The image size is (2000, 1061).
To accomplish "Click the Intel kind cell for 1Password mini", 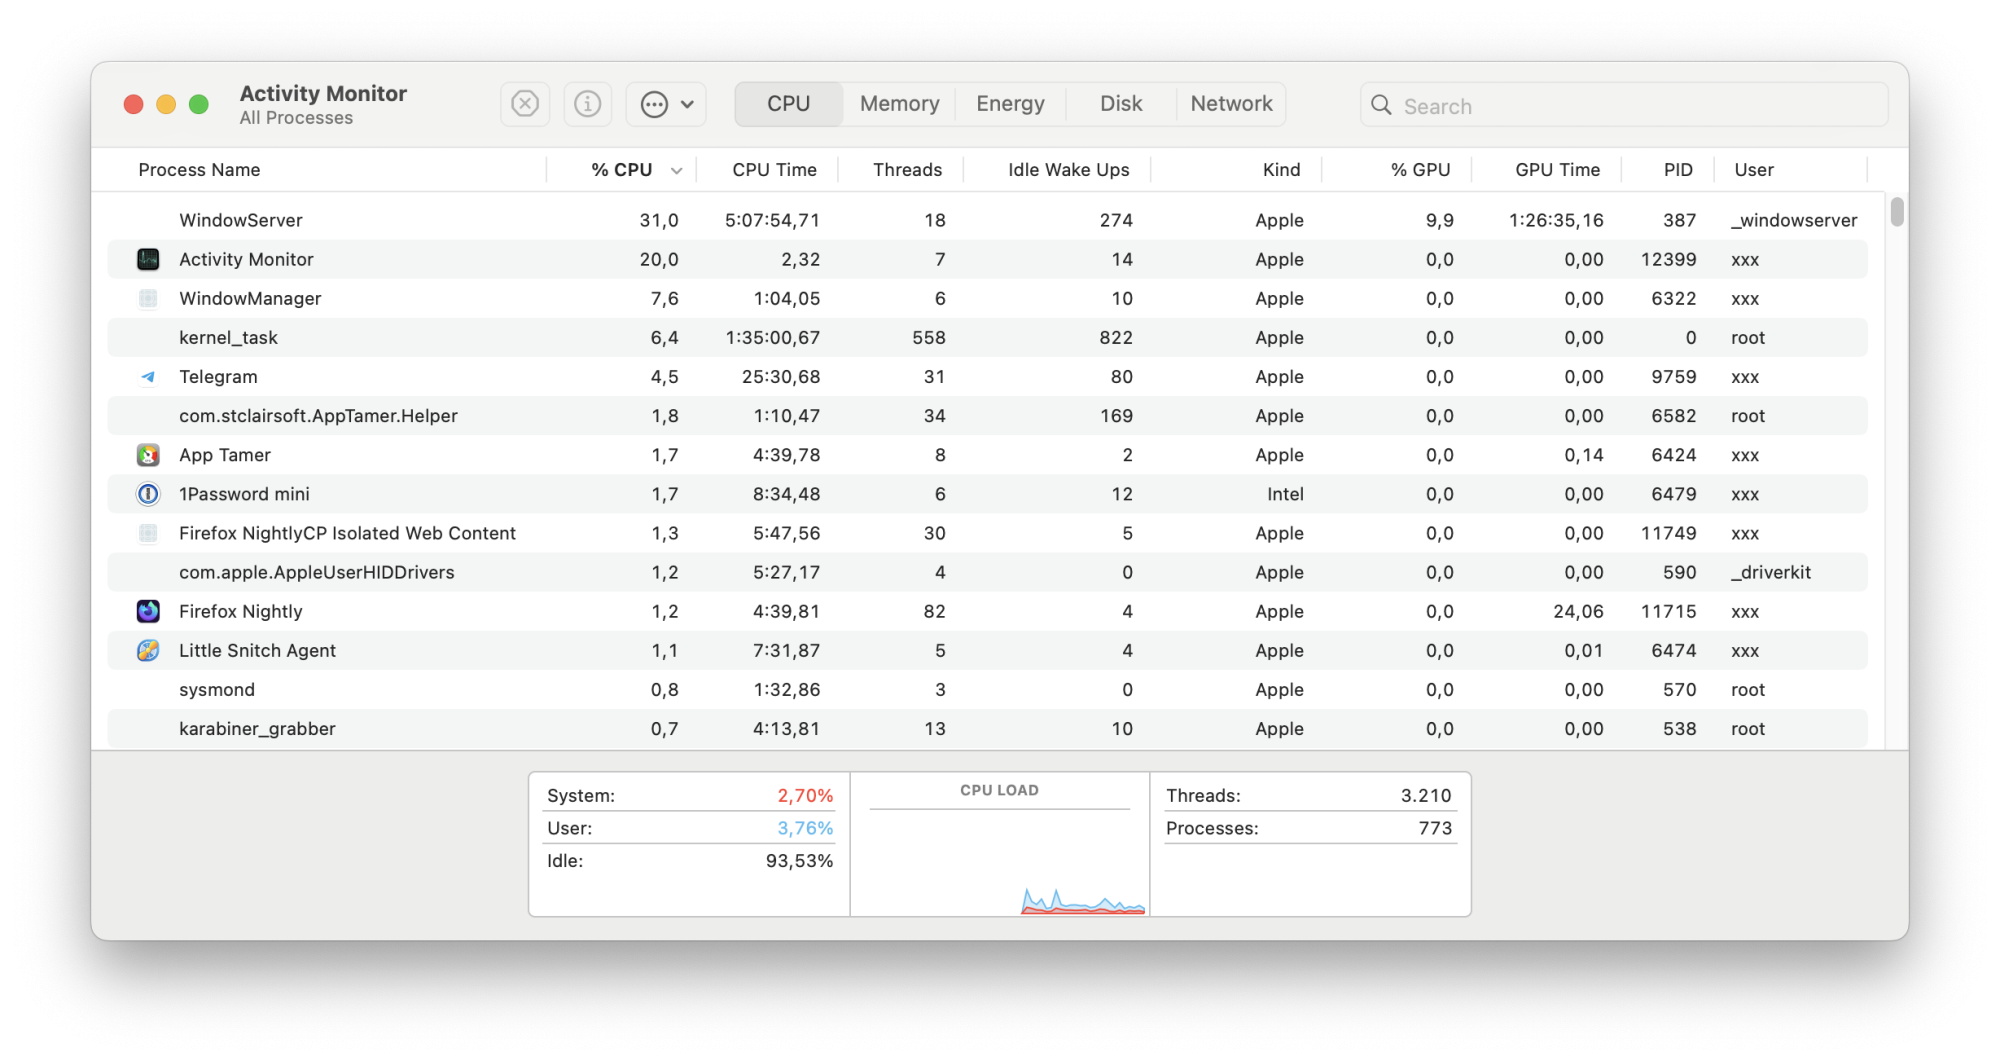I will 1285,494.
